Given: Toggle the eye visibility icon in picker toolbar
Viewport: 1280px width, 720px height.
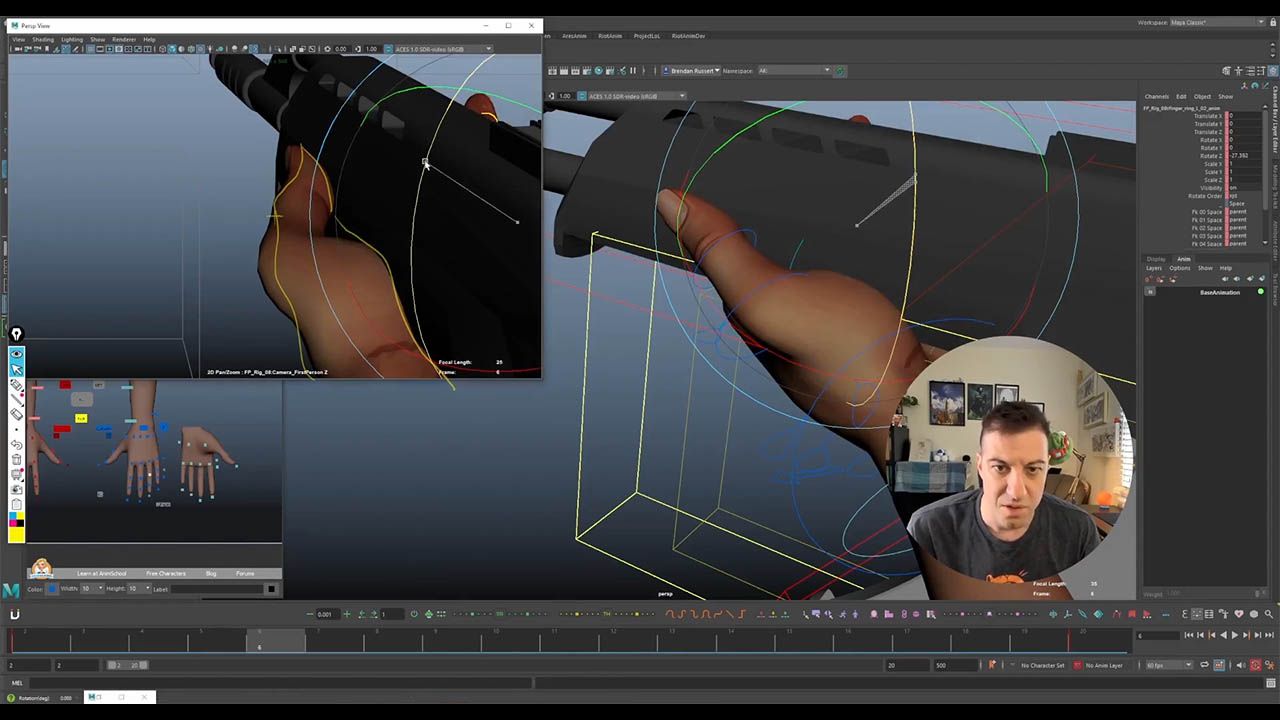Looking at the screenshot, I should coord(16,354).
